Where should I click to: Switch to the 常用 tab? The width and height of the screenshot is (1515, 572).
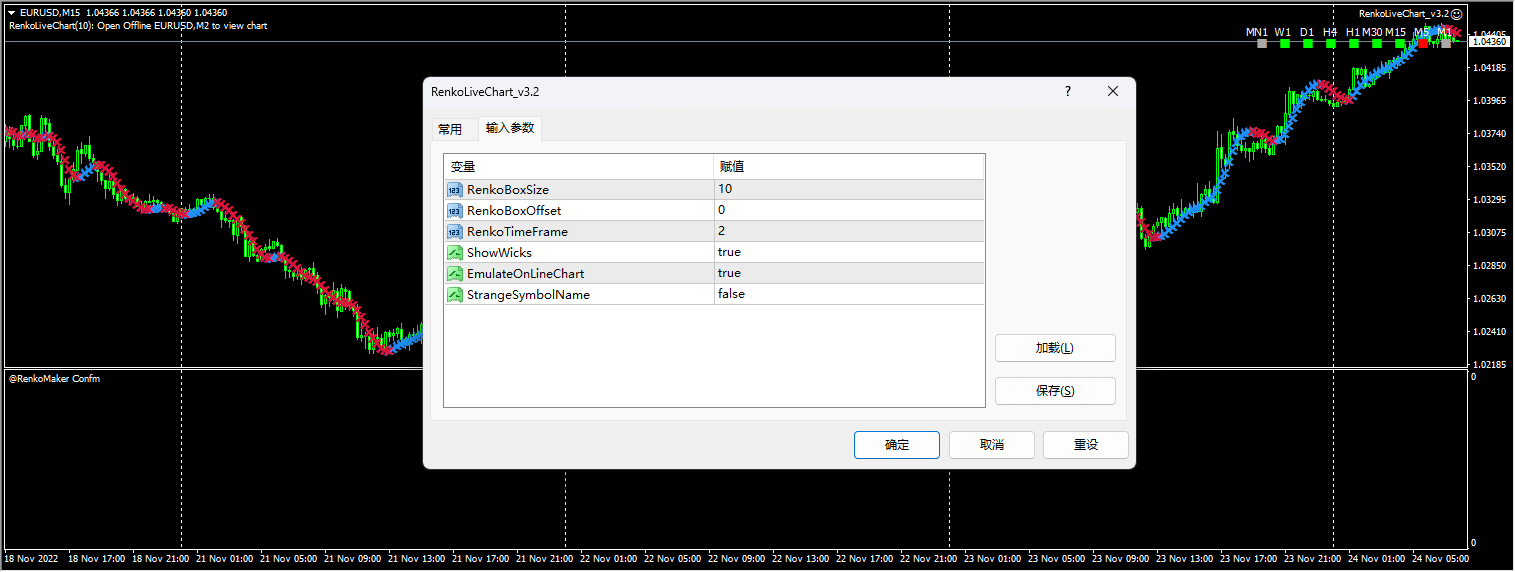450,130
